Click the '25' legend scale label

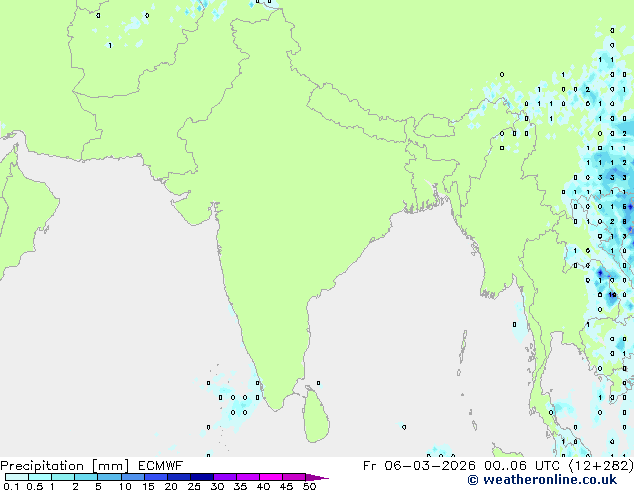coord(194,486)
